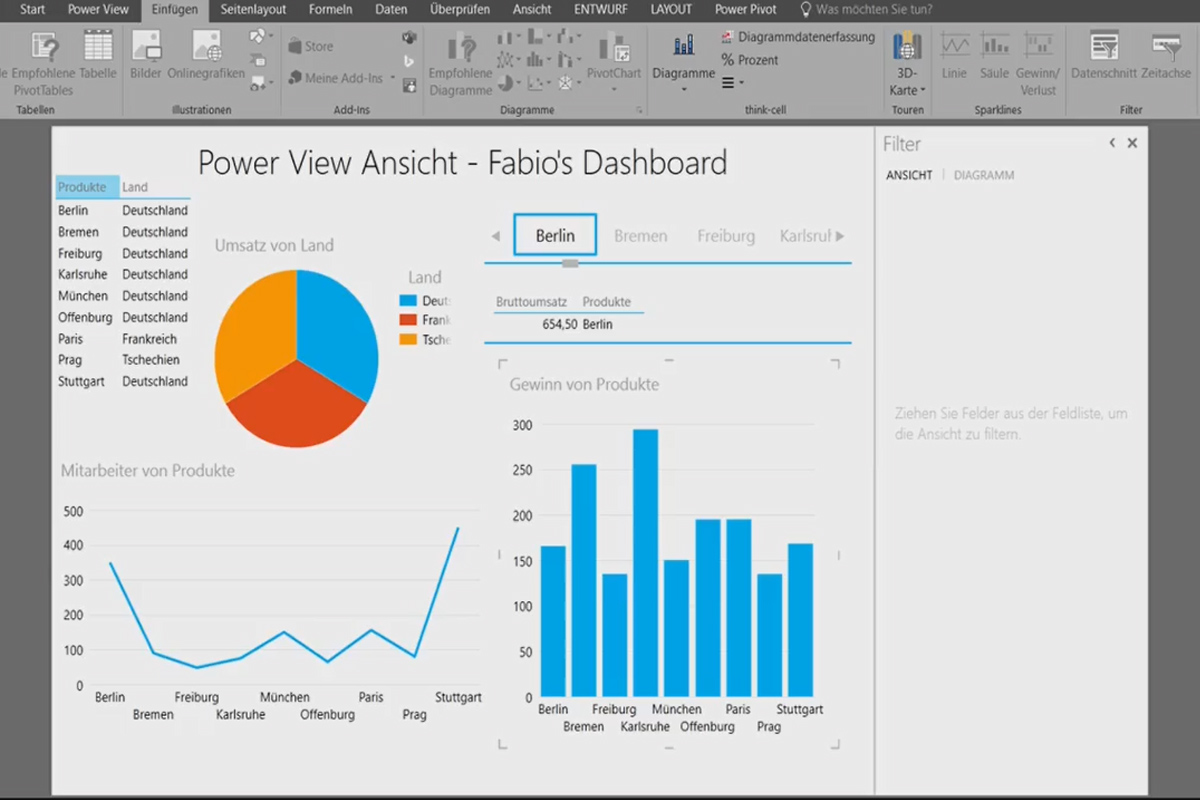Open the Formeln ribbon tab
The height and width of the screenshot is (800, 1200).
click(330, 9)
